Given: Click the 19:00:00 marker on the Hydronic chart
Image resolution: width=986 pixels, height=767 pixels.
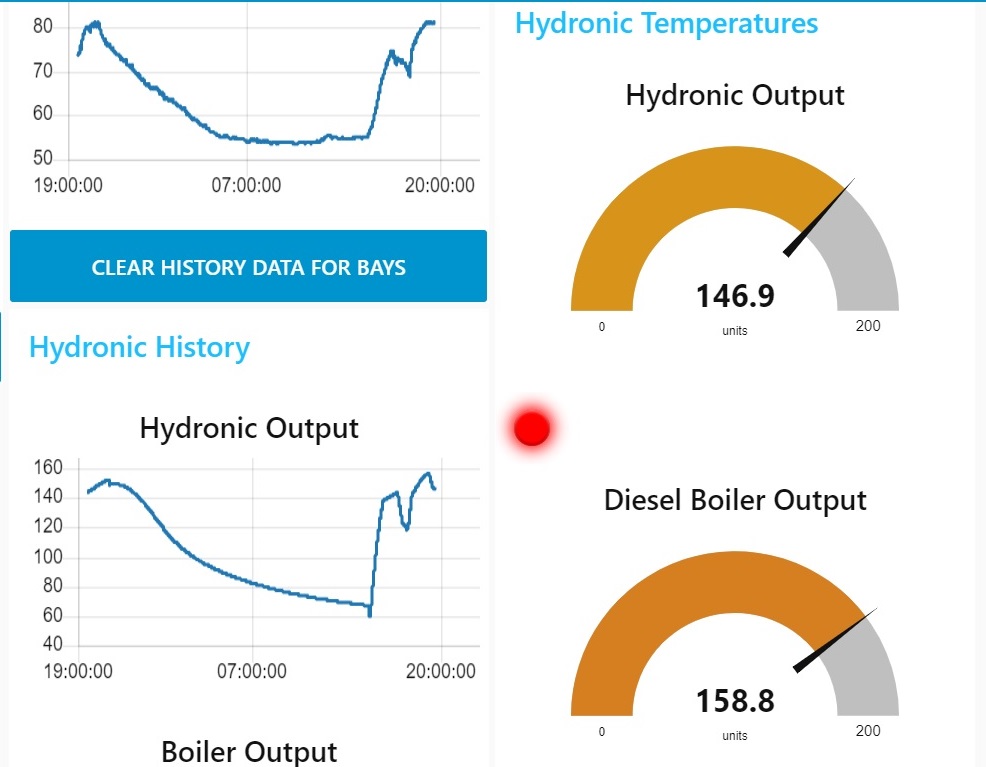Looking at the screenshot, I should click(78, 671).
